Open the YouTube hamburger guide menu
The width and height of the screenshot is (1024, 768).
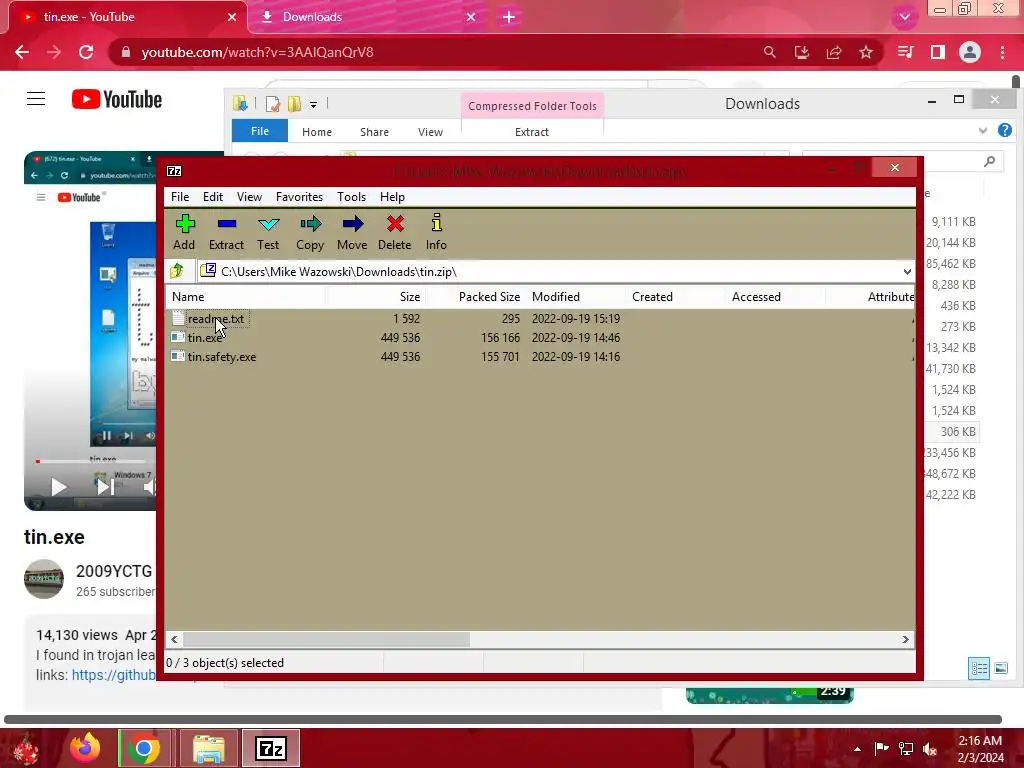[x=36, y=99]
